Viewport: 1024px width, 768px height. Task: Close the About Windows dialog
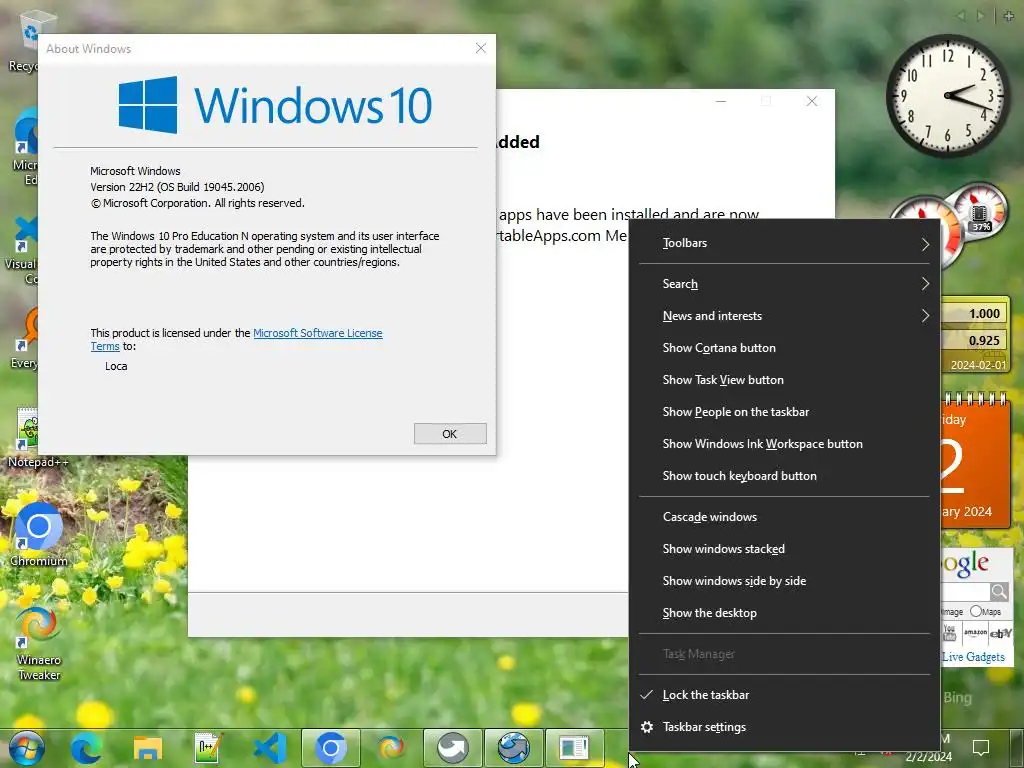(481, 48)
